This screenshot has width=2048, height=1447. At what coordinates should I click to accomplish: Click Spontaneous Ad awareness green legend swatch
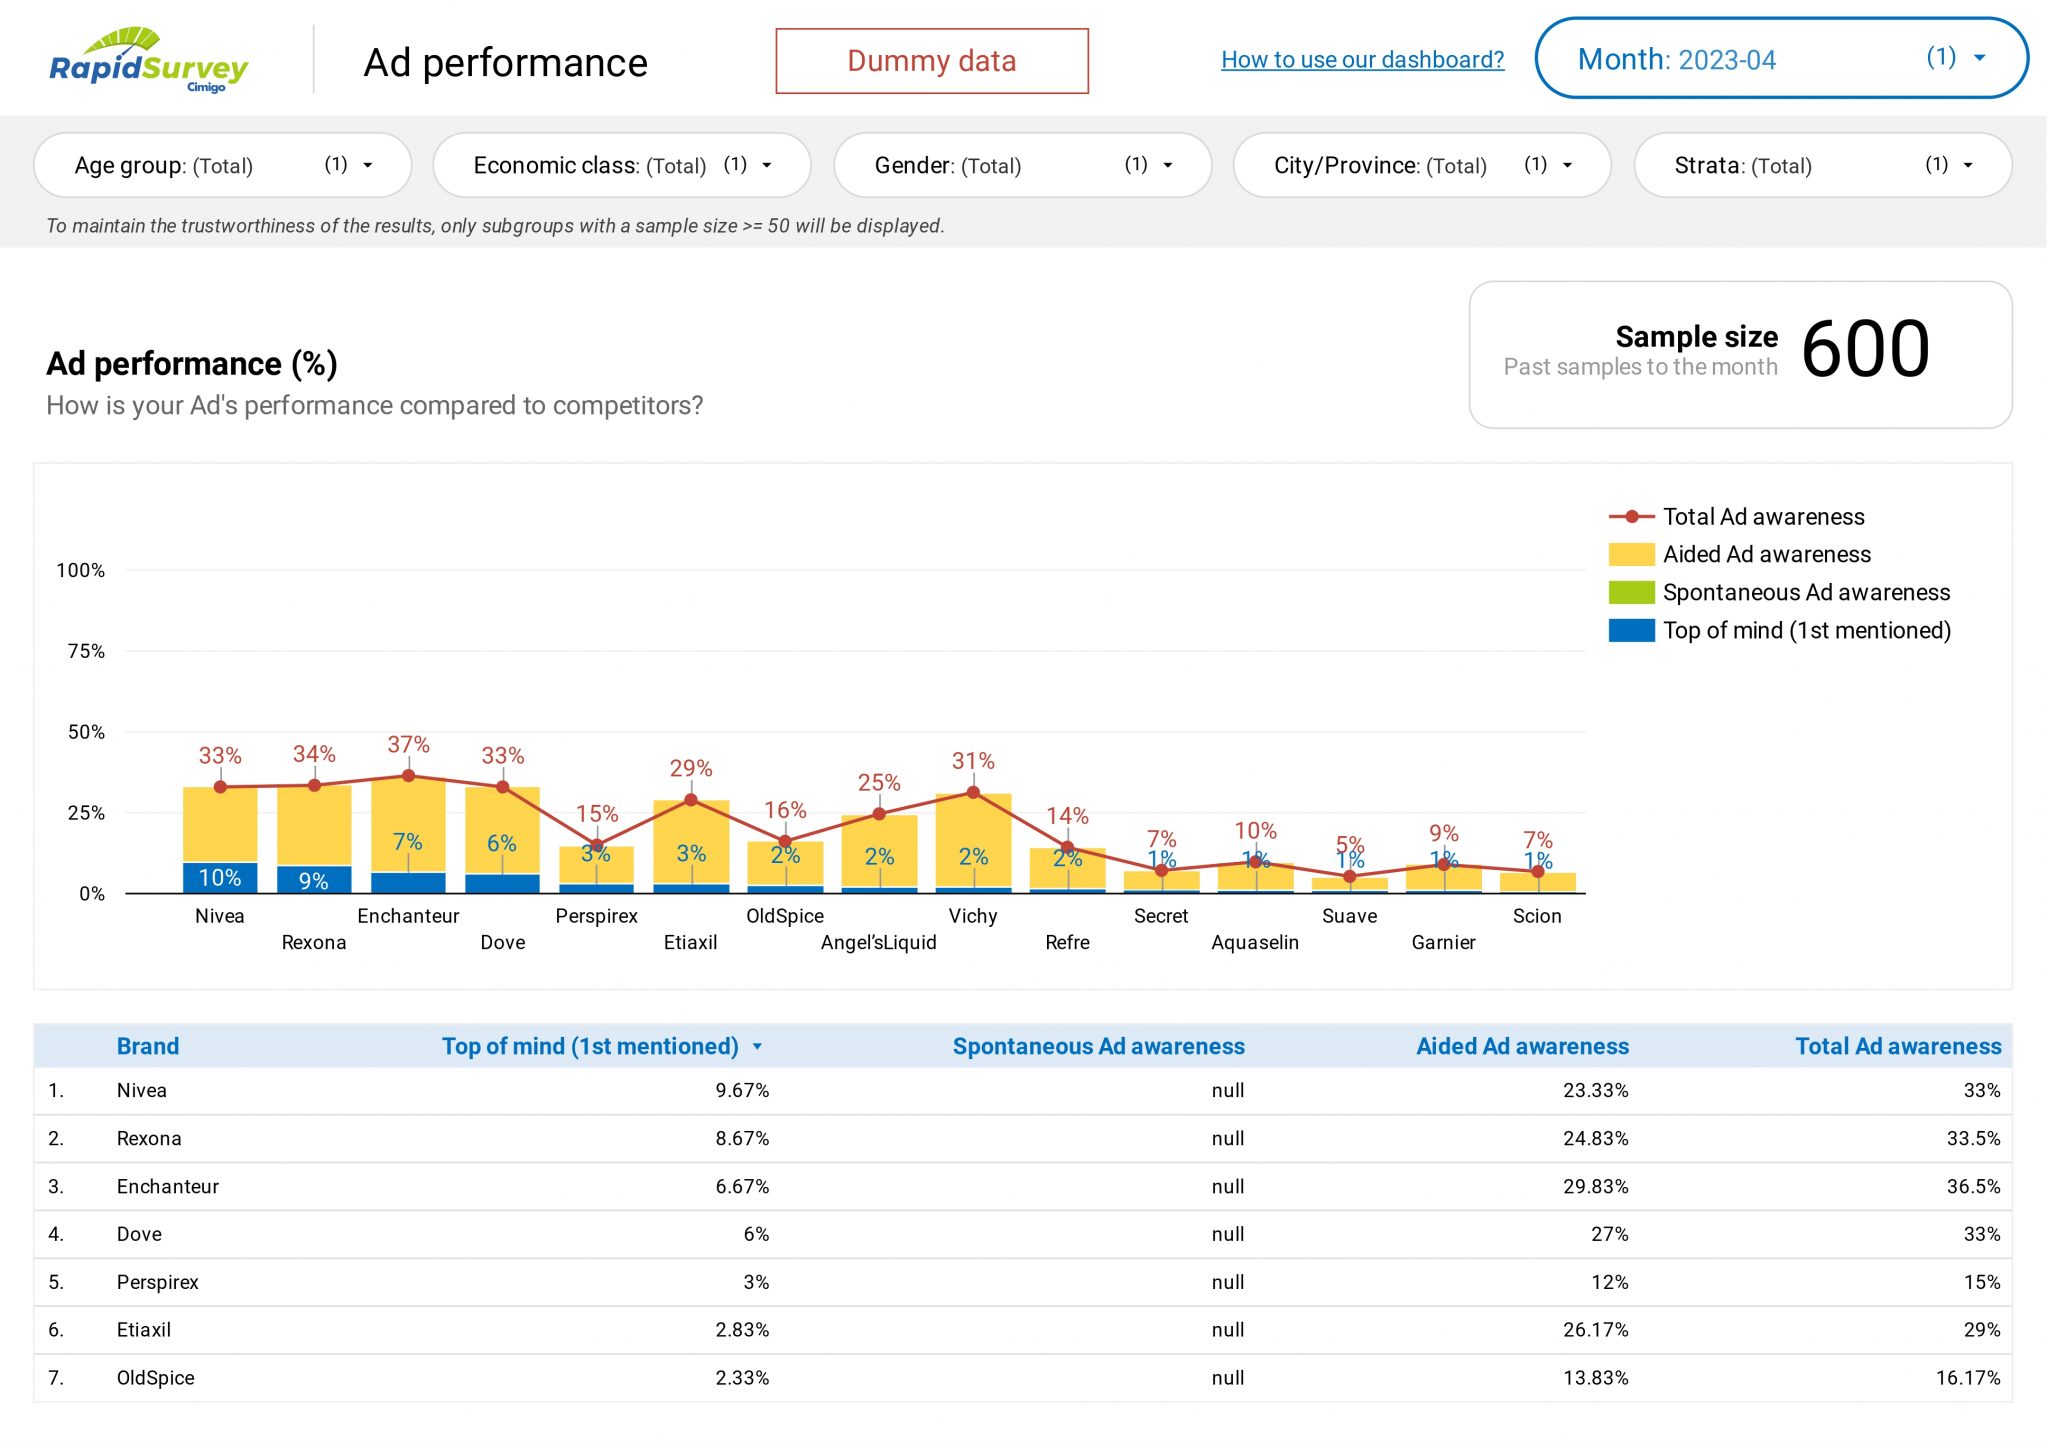pyautogui.click(x=1631, y=593)
